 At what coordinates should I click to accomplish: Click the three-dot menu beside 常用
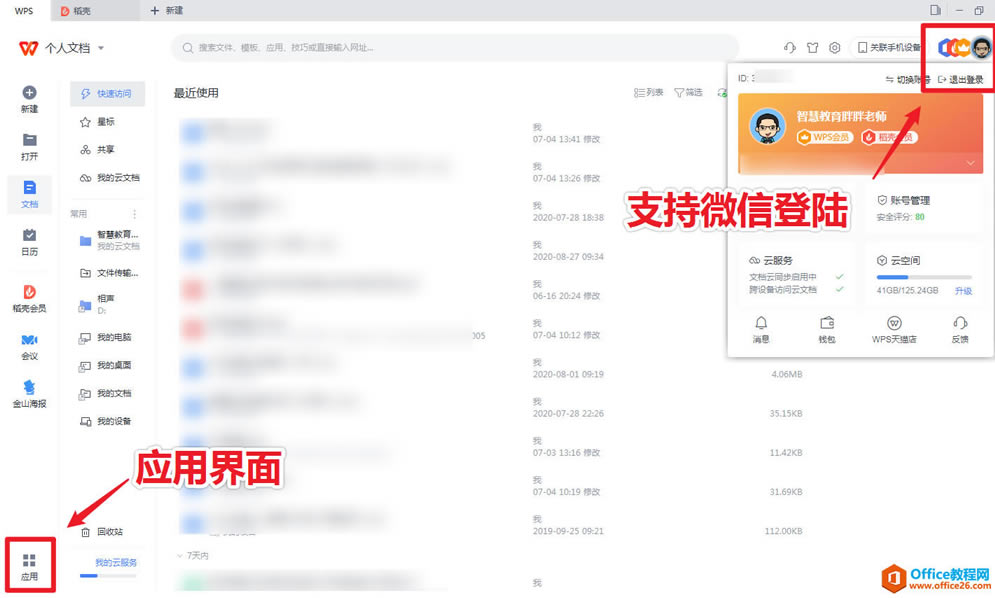tap(134, 214)
